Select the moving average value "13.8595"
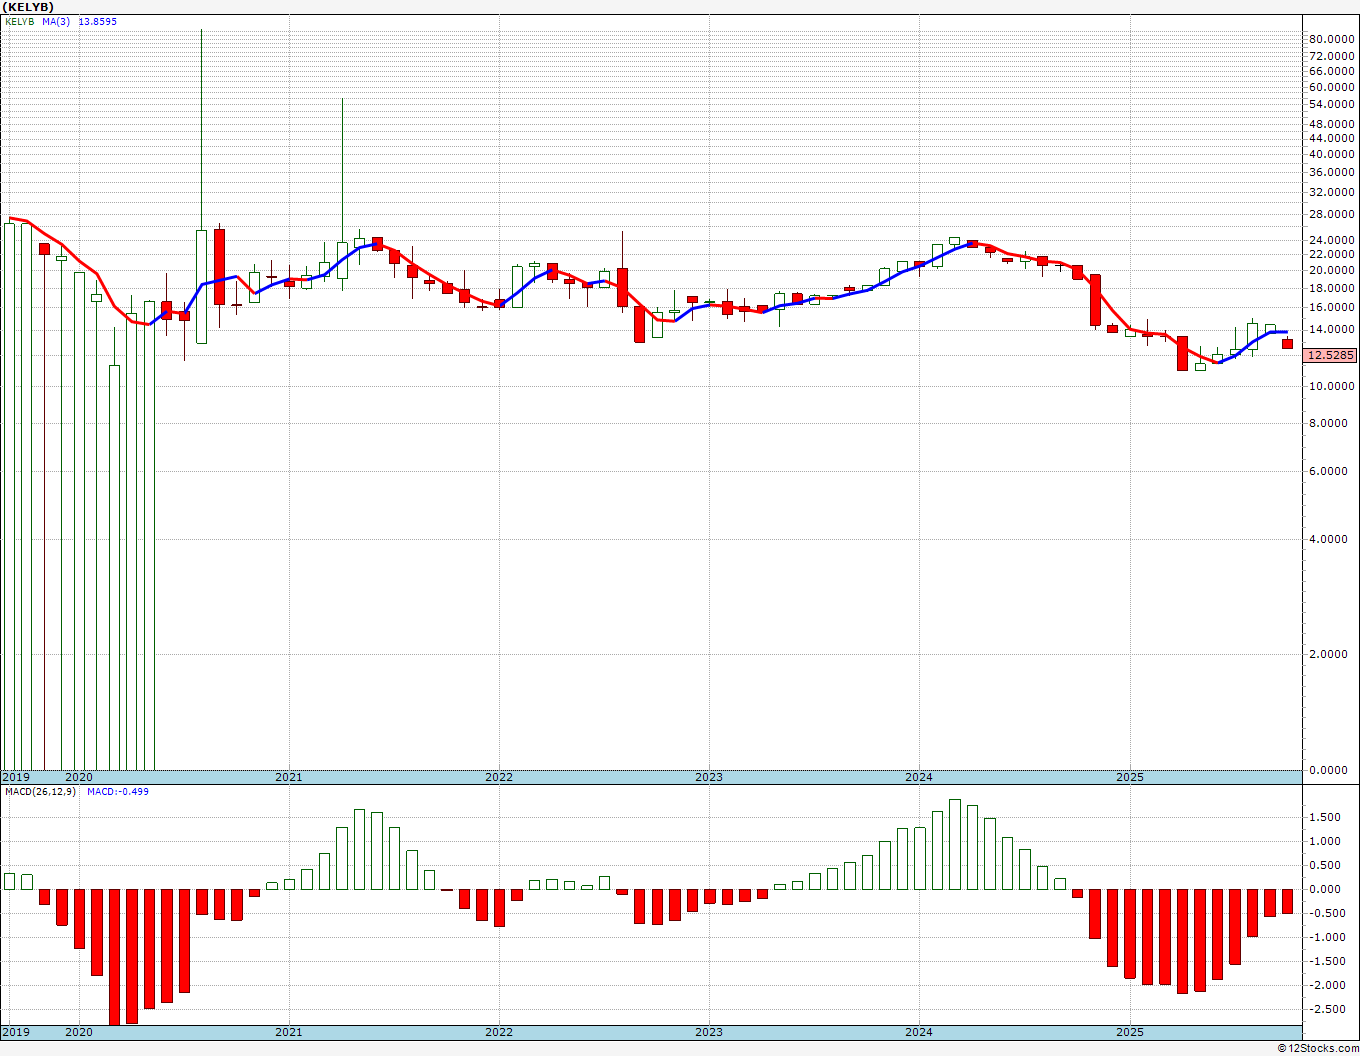 tap(97, 21)
